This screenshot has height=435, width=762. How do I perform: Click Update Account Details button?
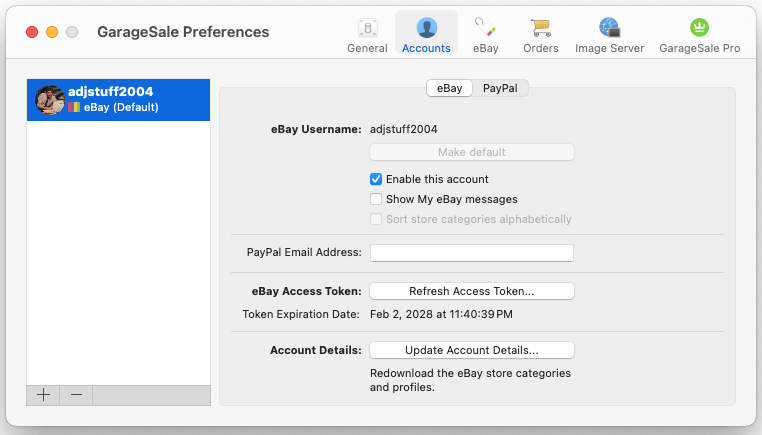472,350
